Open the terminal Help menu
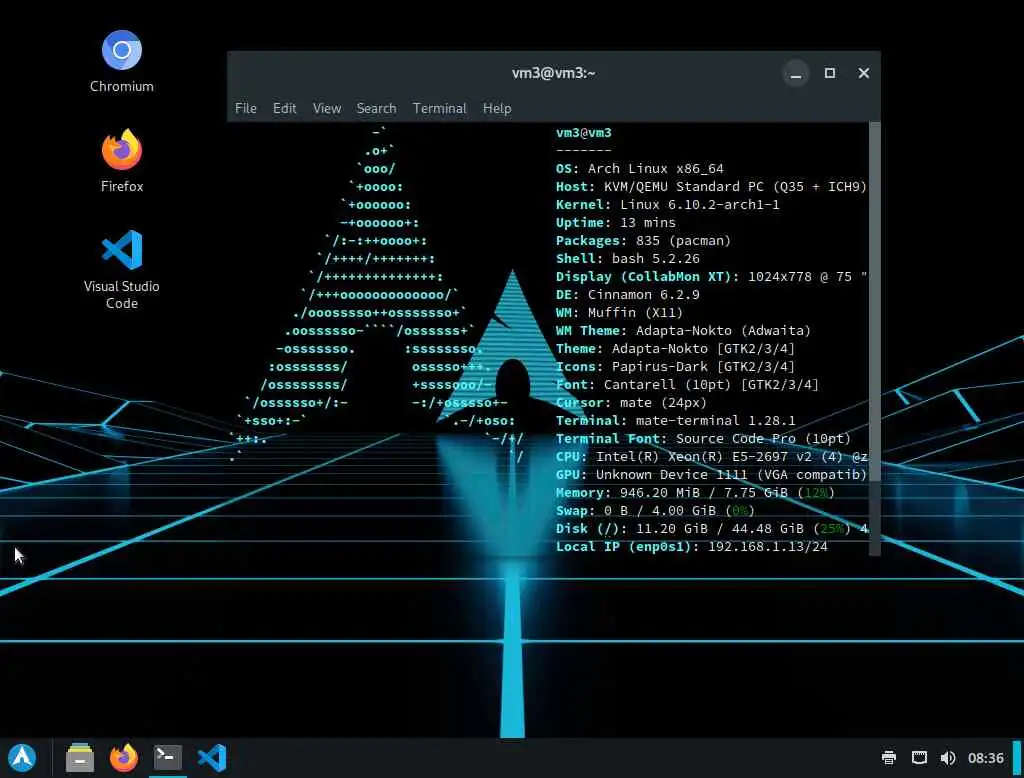 (x=497, y=108)
